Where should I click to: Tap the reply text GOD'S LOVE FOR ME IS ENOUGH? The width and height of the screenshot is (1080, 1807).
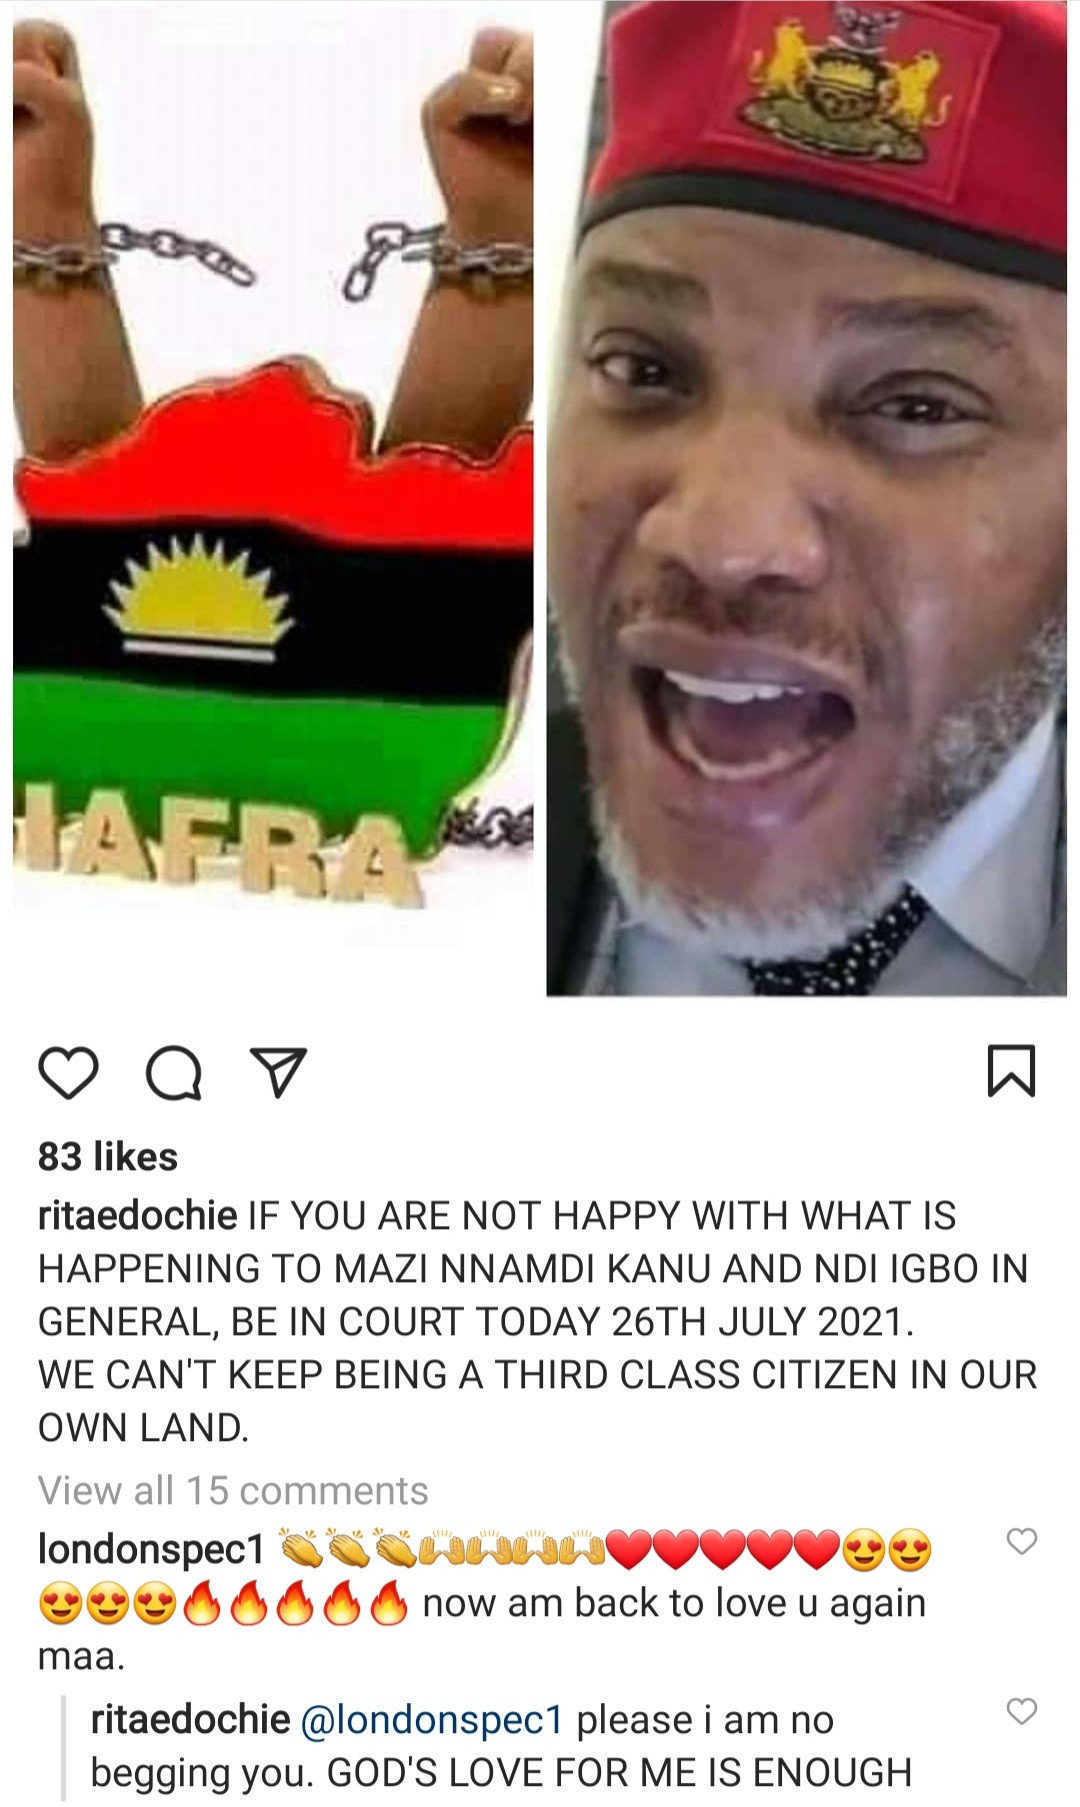point(619,1772)
